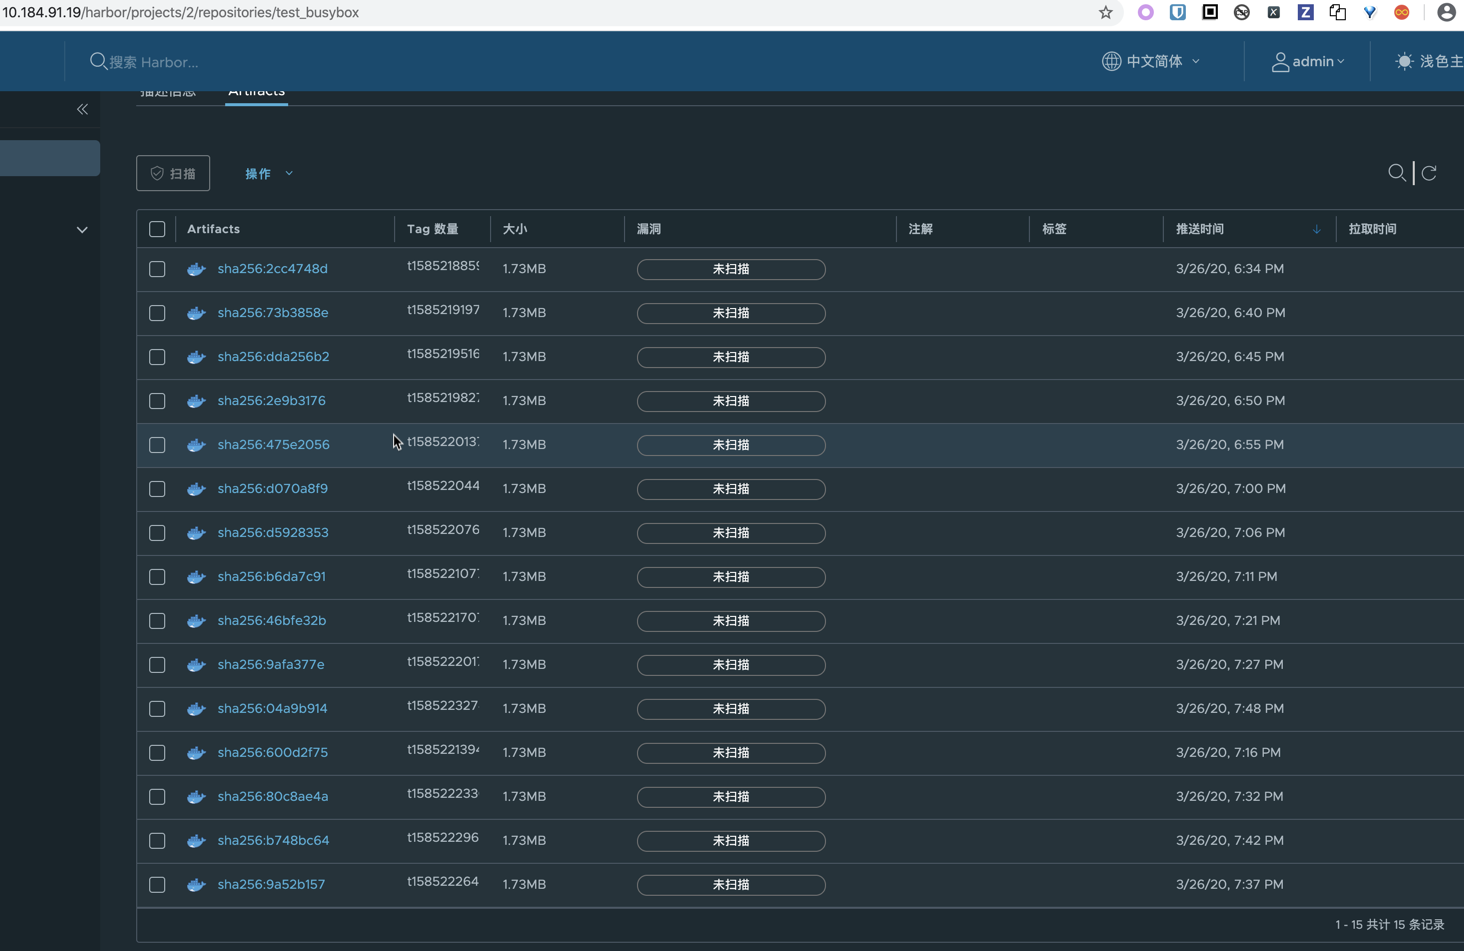This screenshot has height=951, width=1464.
Task: Check the box for sha256:73b3858e
Action: coord(157,313)
